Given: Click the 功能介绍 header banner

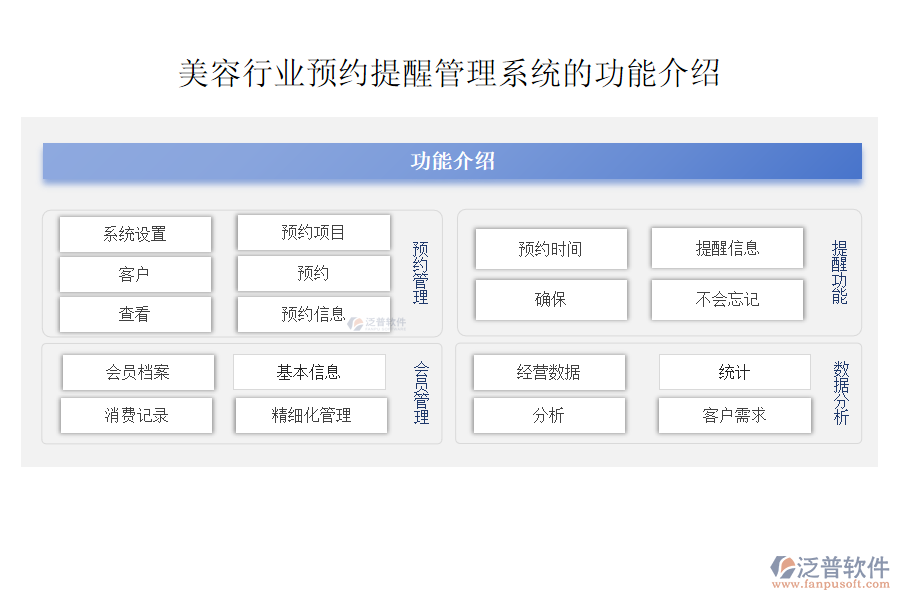Looking at the screenshot, I should pyautogui.click(x=452, y=160).
